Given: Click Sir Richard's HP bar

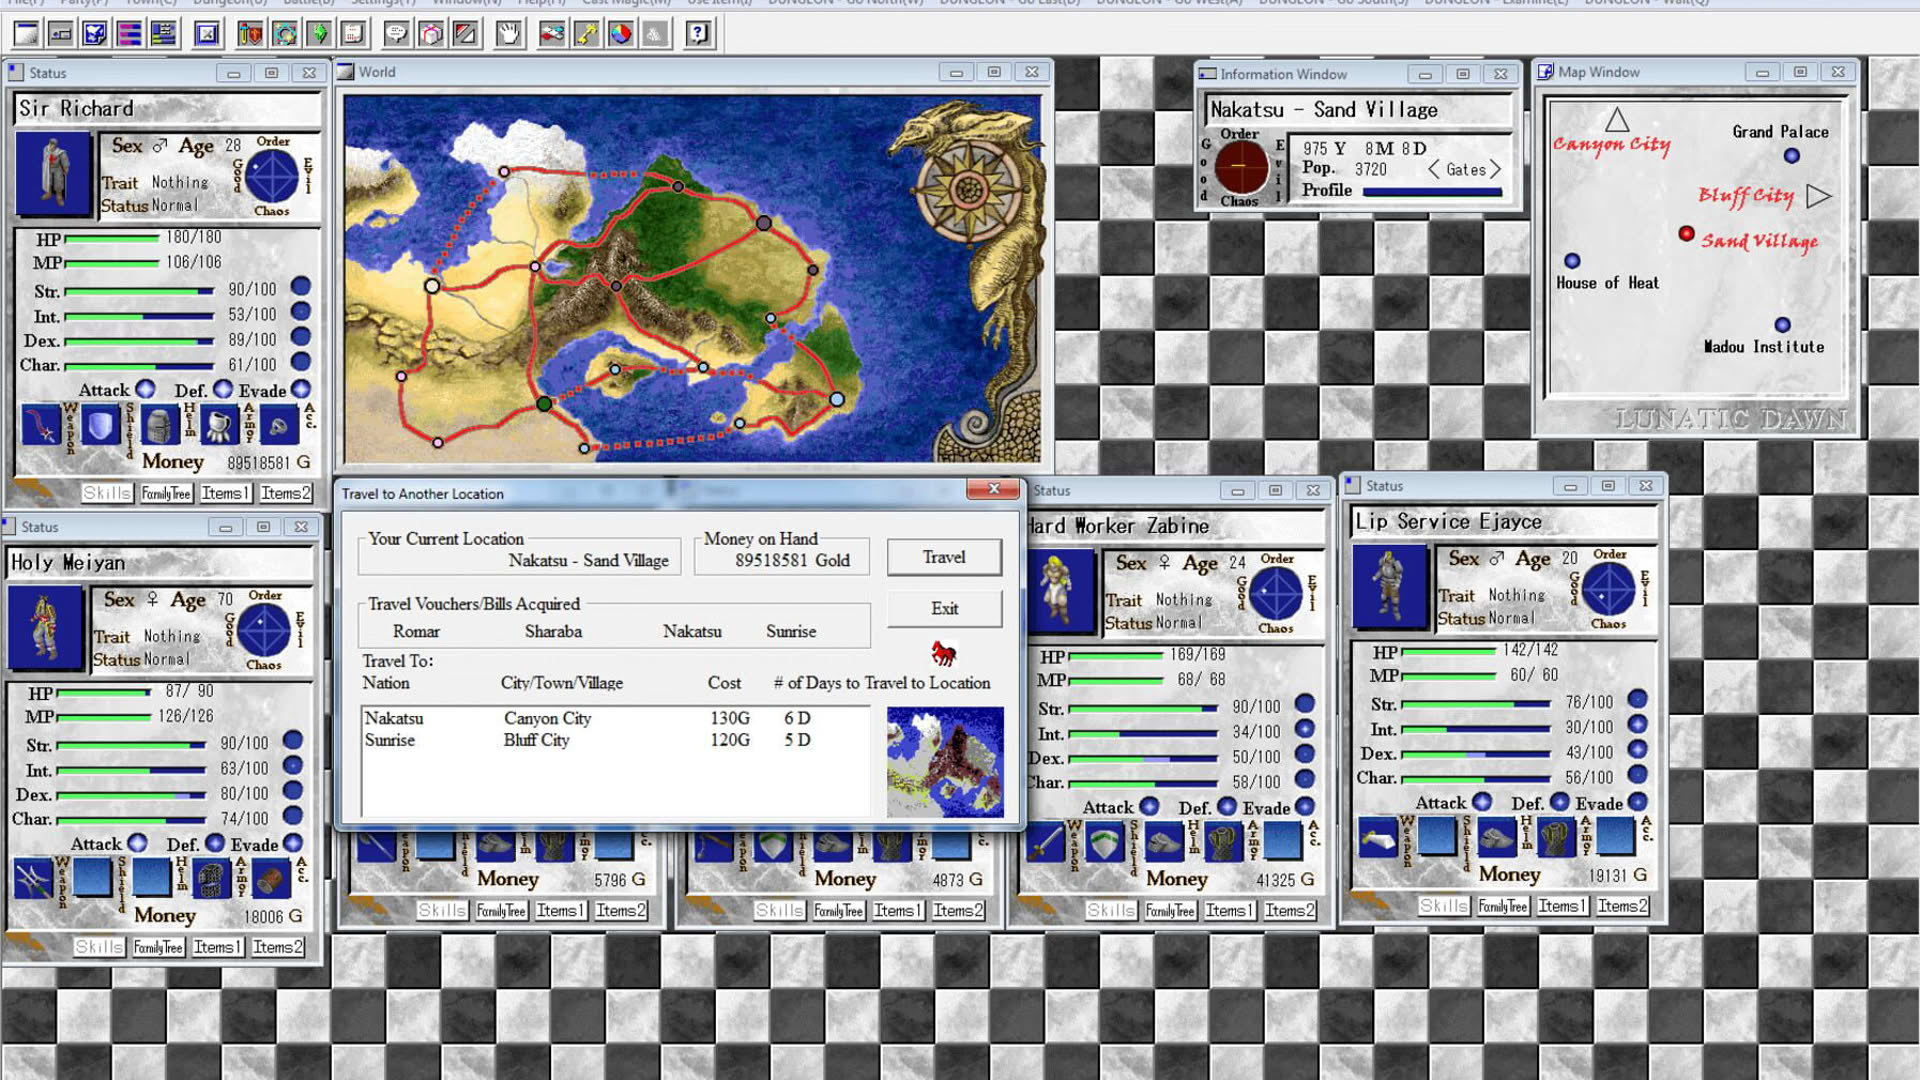Looking at the screenshot, I should (112, 238).
